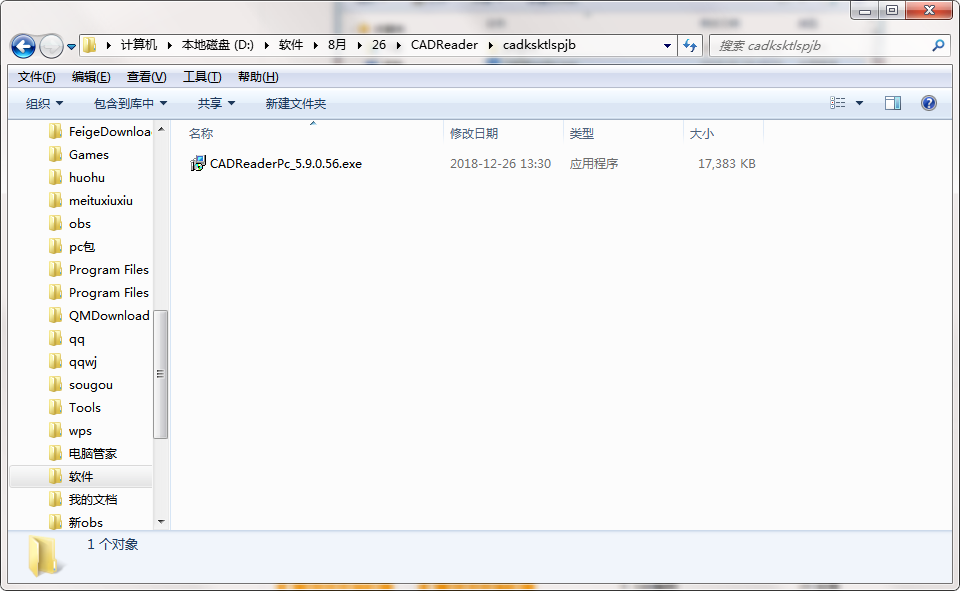960x591 pixels.
Task: Click the change view icon
Action: coord(838,103)
